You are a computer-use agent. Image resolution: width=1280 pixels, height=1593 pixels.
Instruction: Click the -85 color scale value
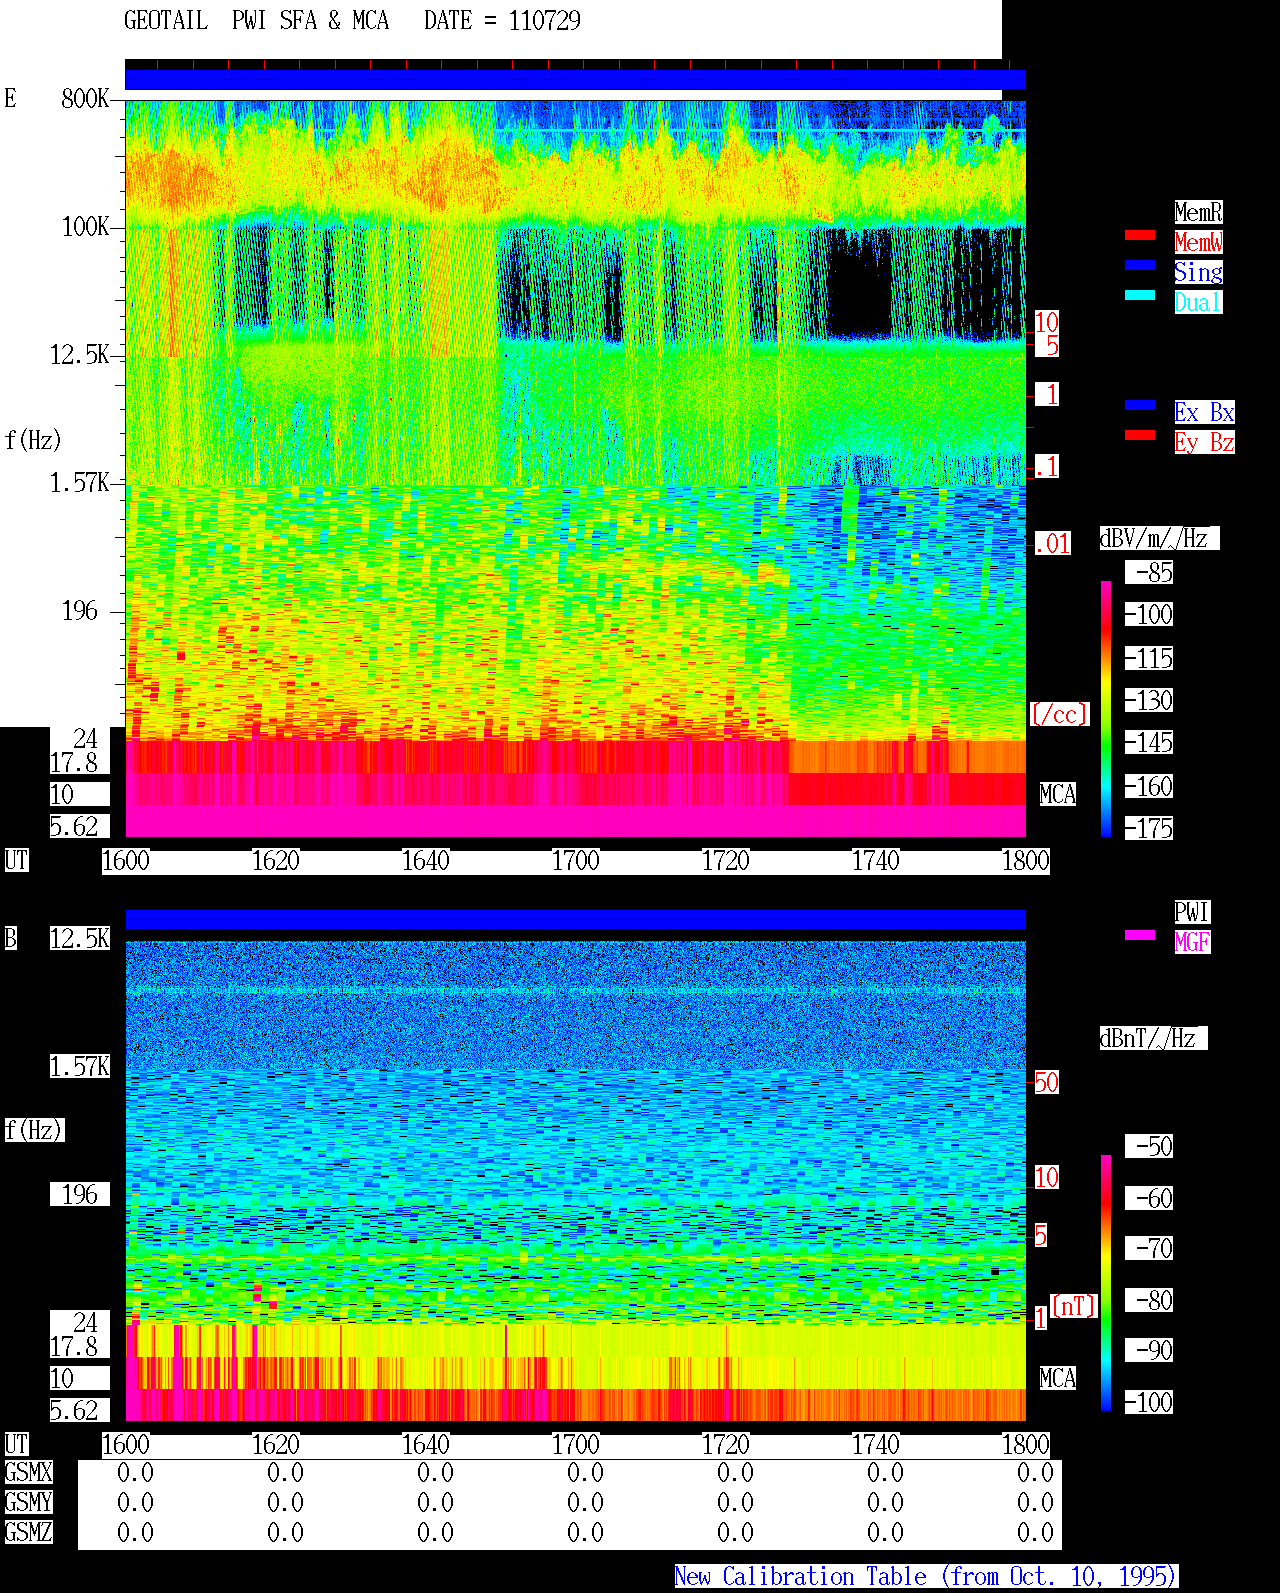coord(1149,572)
